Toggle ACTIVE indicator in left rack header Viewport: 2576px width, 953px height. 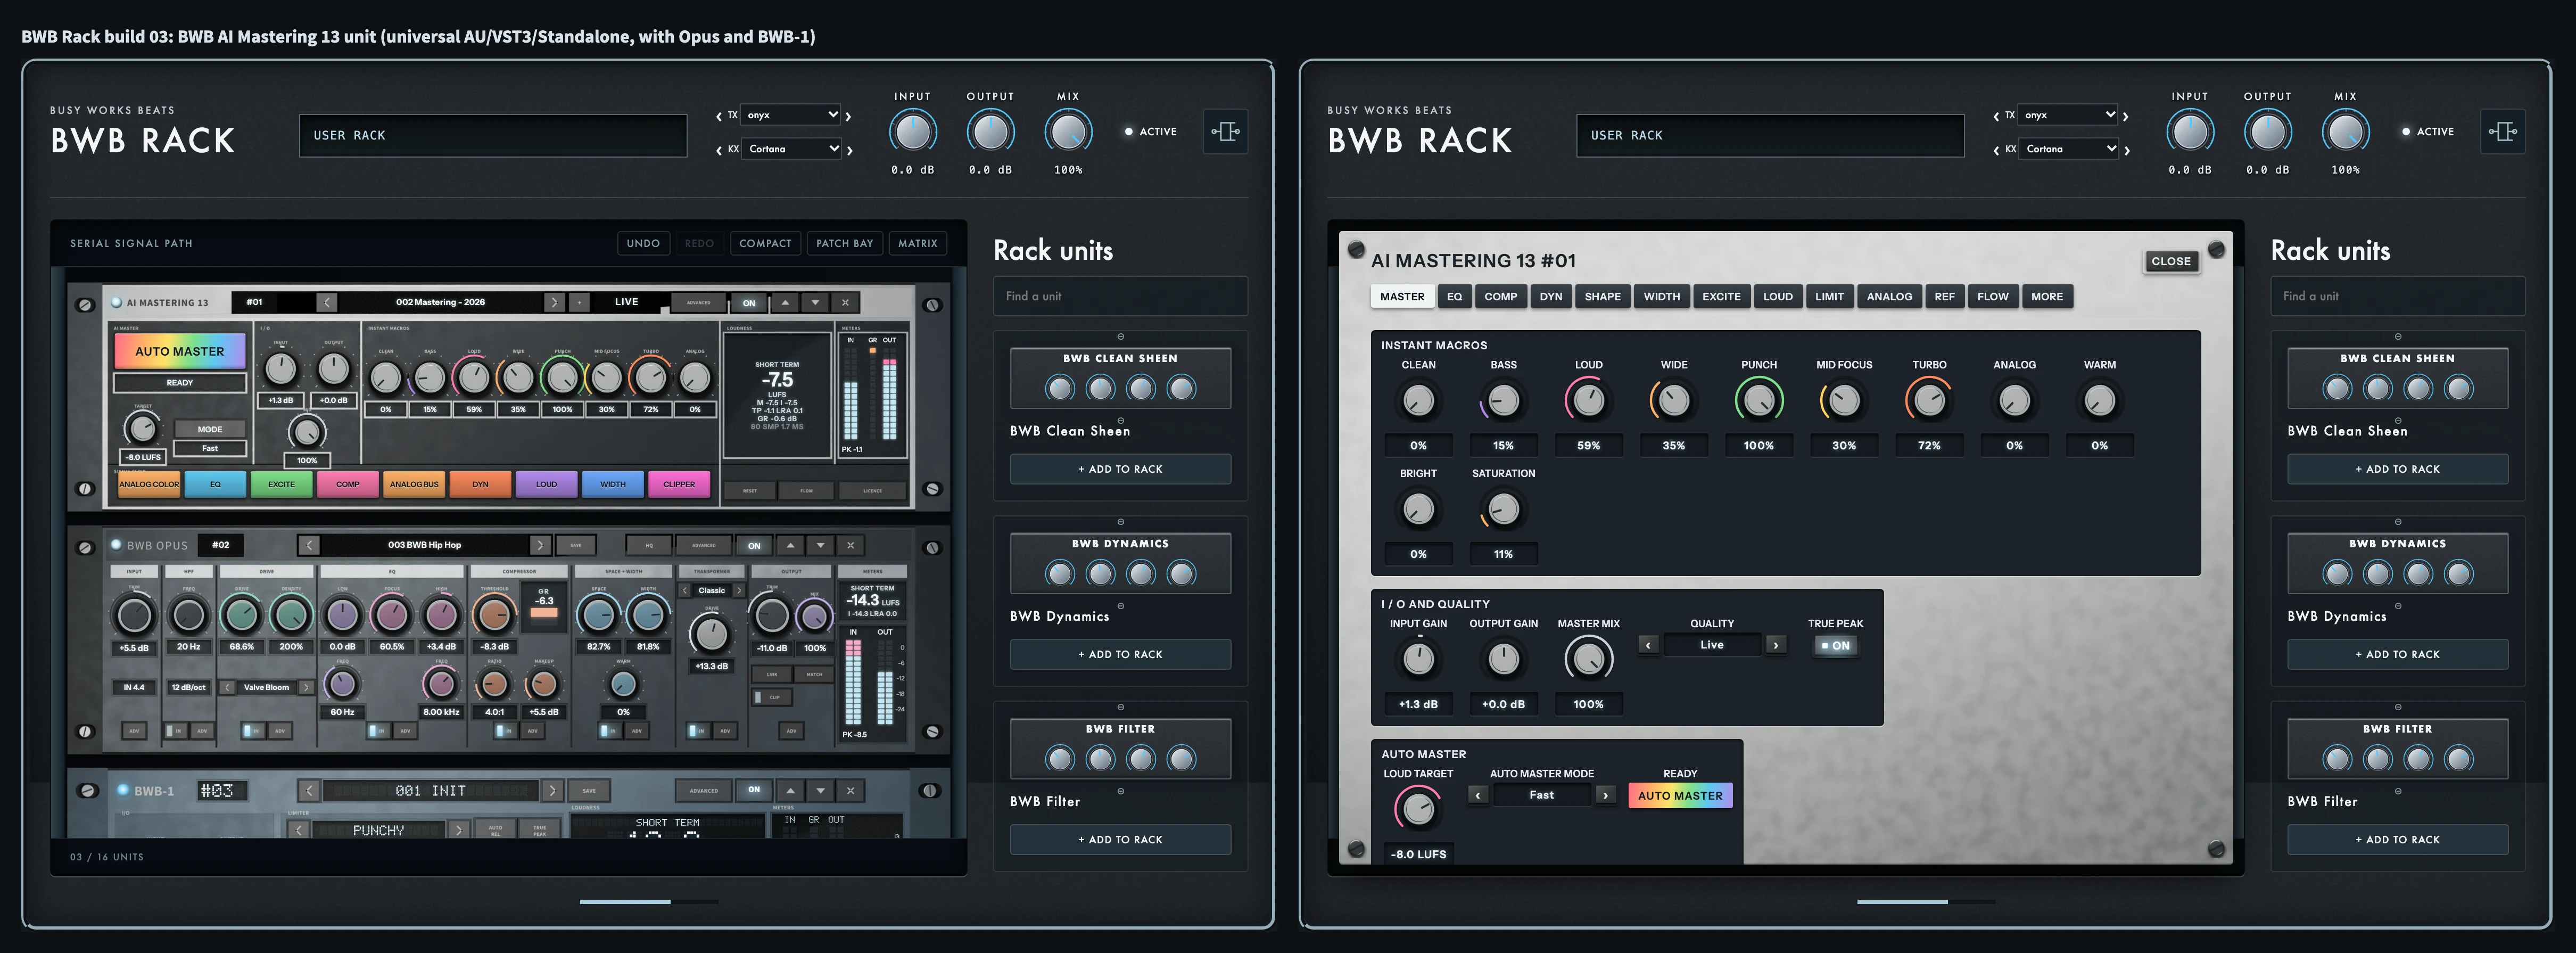[x=1150, y=131]
